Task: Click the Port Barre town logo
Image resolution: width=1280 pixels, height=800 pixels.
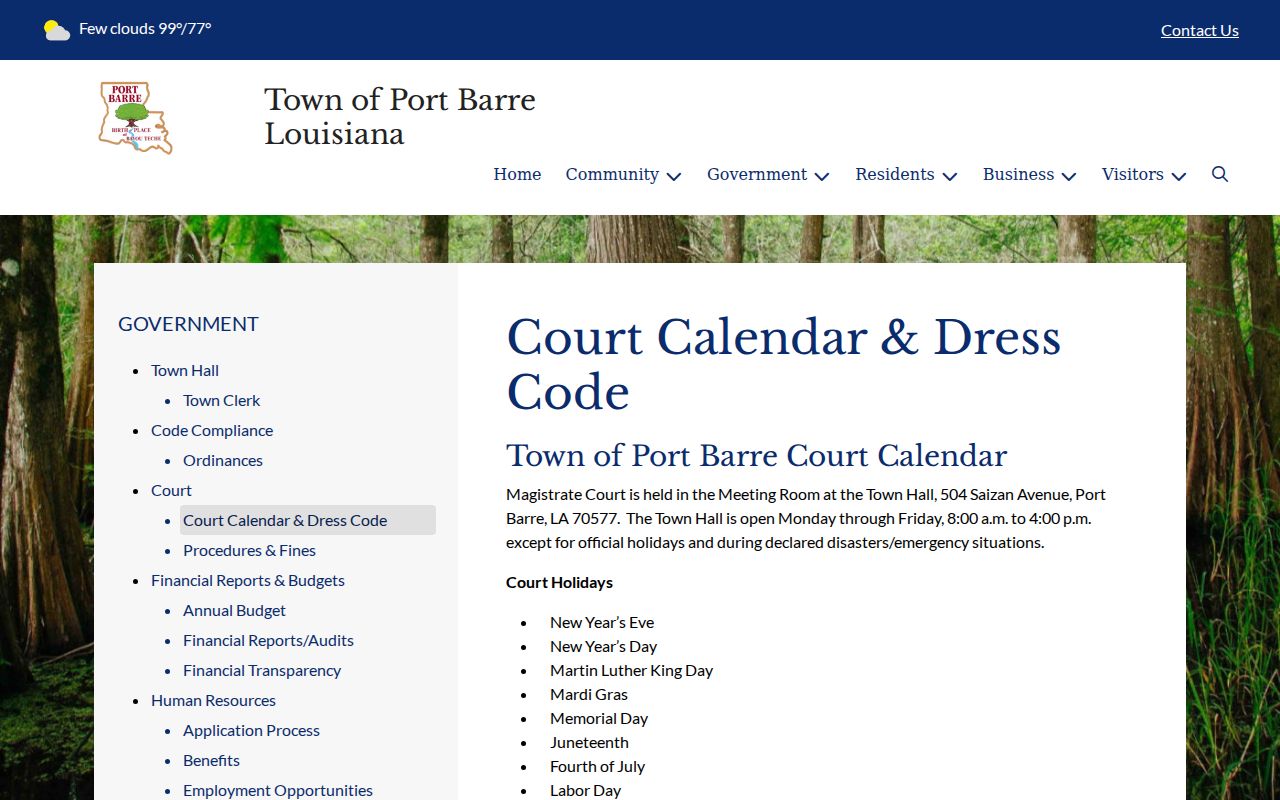Action: pyautogui.click(x=136, y=118)
